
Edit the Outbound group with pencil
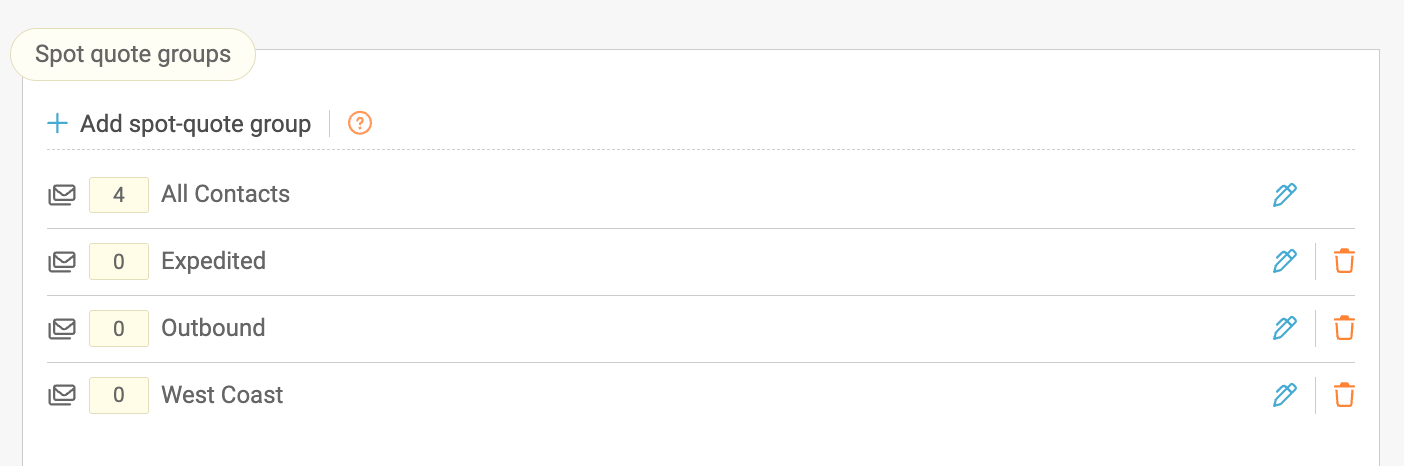1285,329
